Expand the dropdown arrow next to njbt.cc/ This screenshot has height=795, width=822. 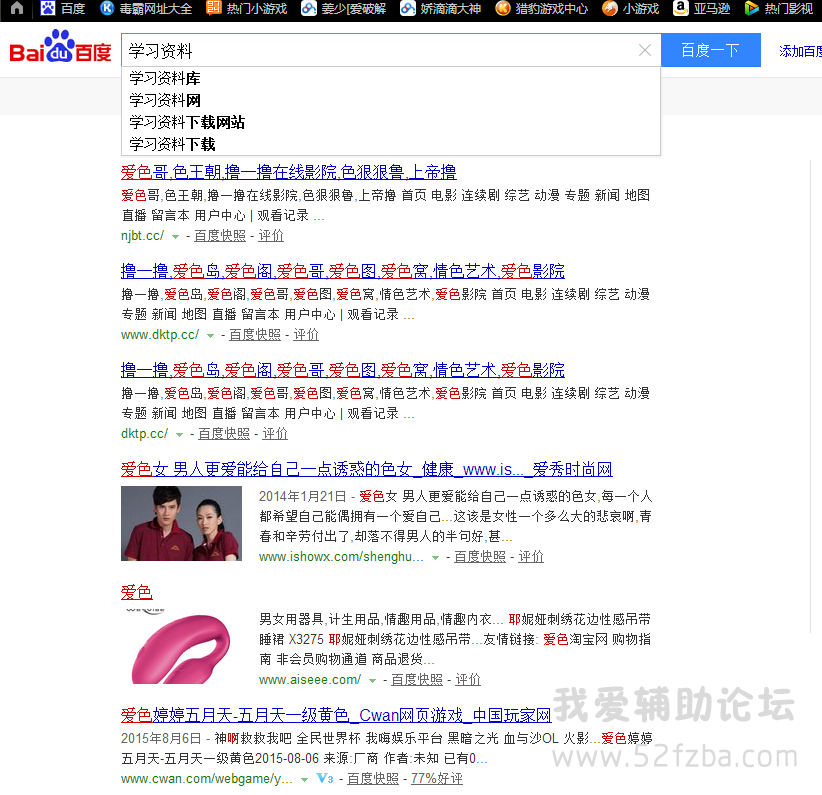tap(176, 237)
